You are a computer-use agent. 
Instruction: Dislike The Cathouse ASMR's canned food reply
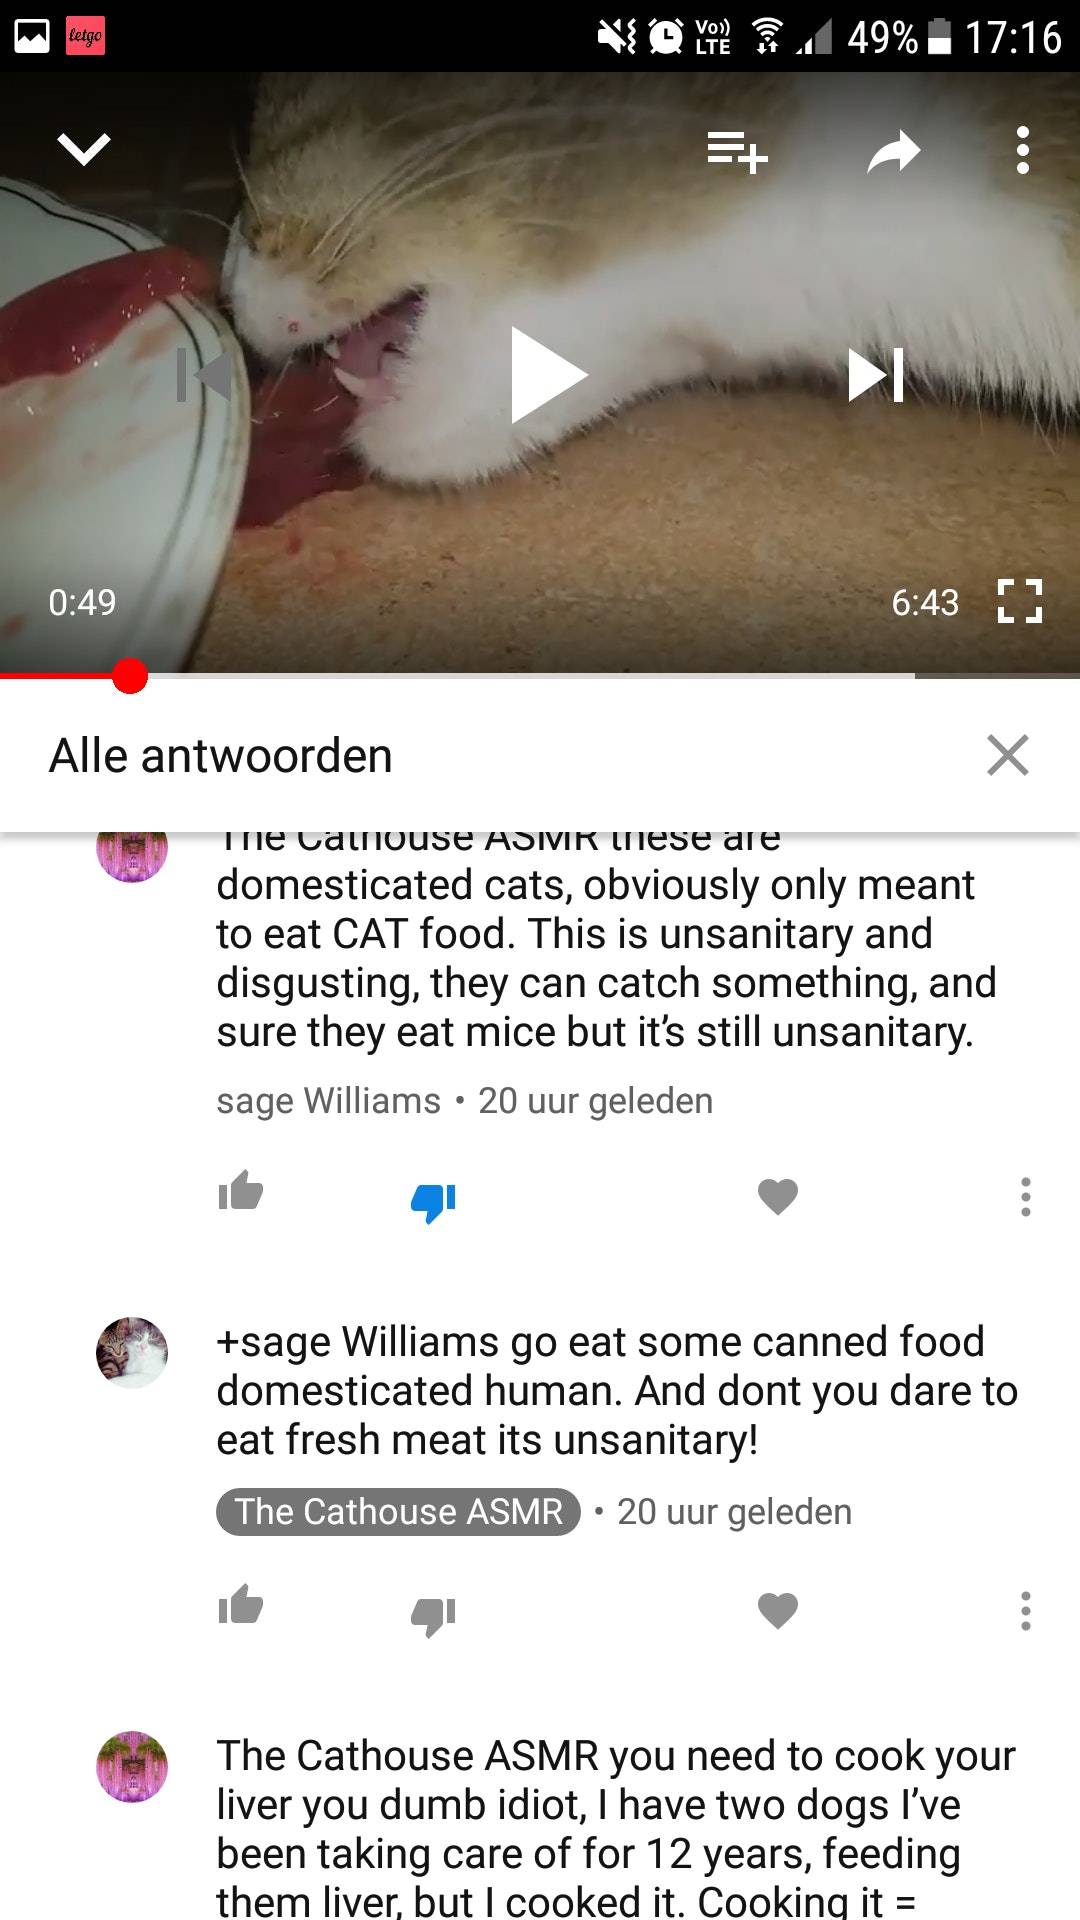[x=433, y=1616]
